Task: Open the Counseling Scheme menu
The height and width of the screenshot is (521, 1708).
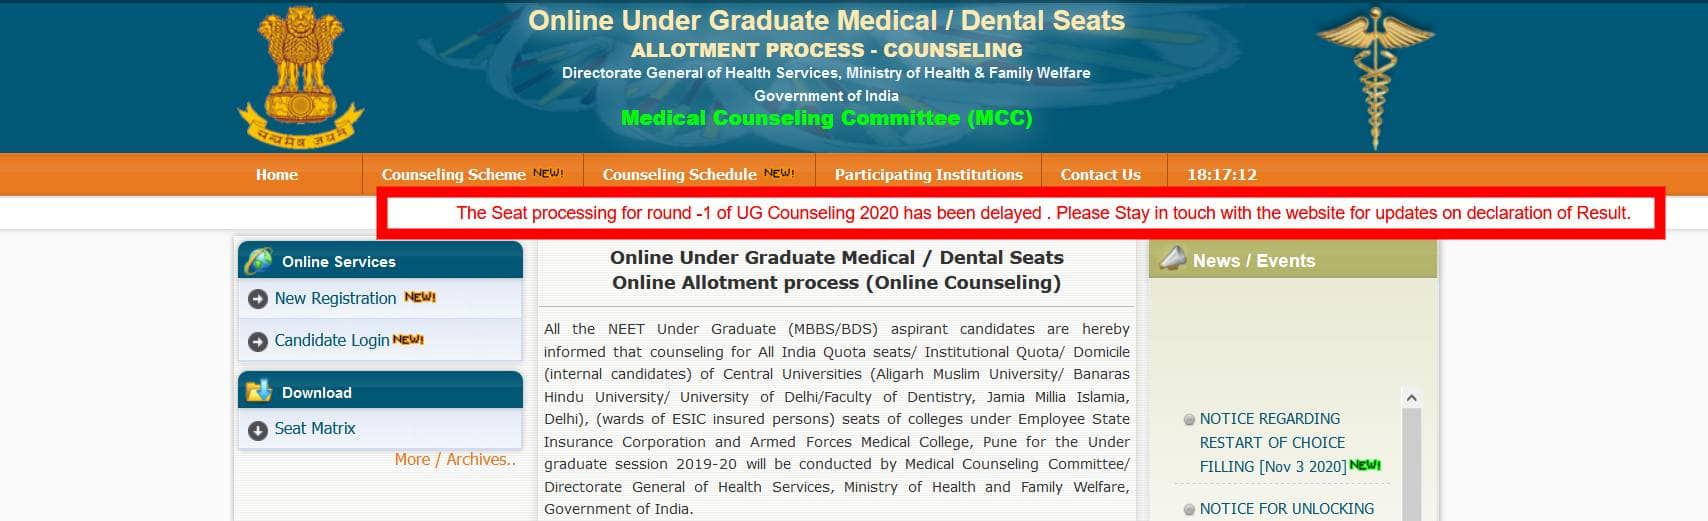Action: coord(453,174)
